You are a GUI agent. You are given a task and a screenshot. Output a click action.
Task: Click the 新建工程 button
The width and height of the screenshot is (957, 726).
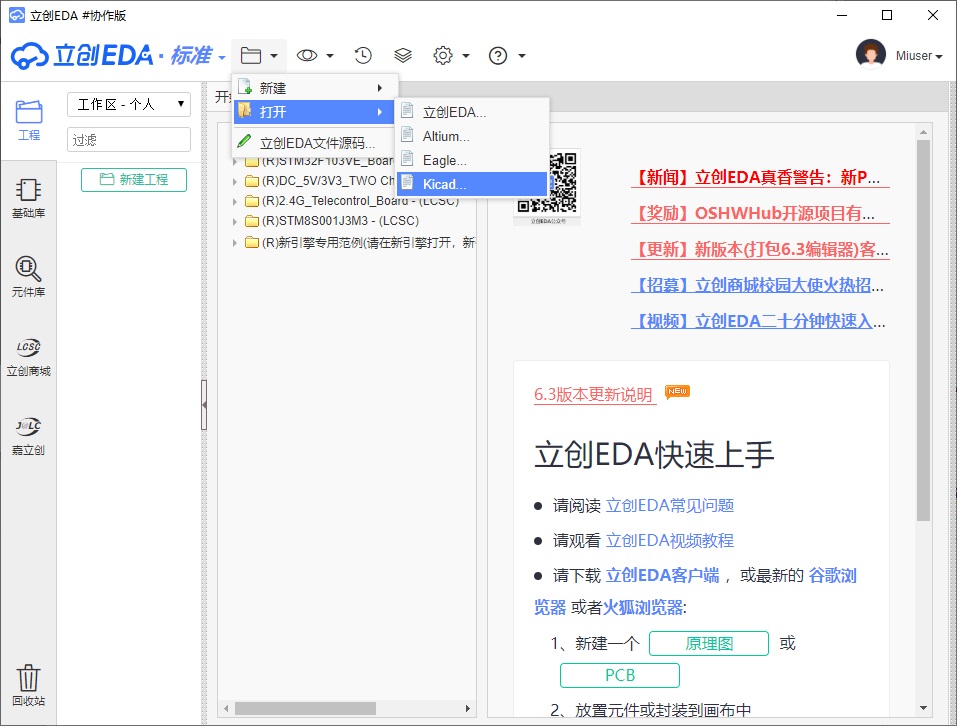click(134, 179)
